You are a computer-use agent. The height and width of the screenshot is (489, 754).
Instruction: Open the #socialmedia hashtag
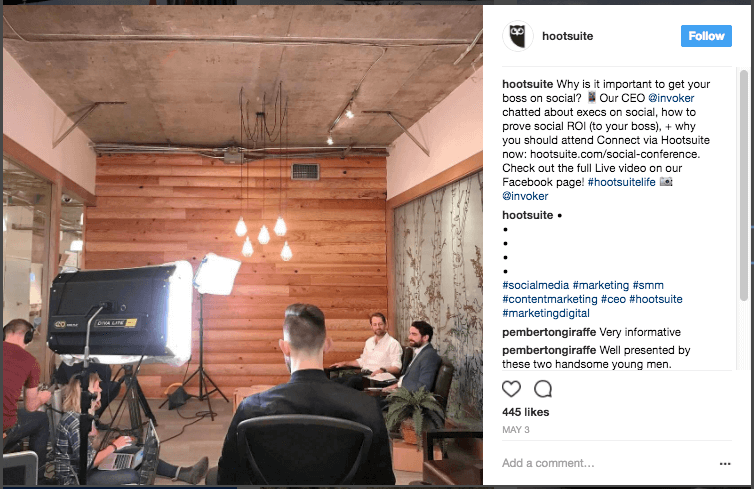tap(535, 285)
